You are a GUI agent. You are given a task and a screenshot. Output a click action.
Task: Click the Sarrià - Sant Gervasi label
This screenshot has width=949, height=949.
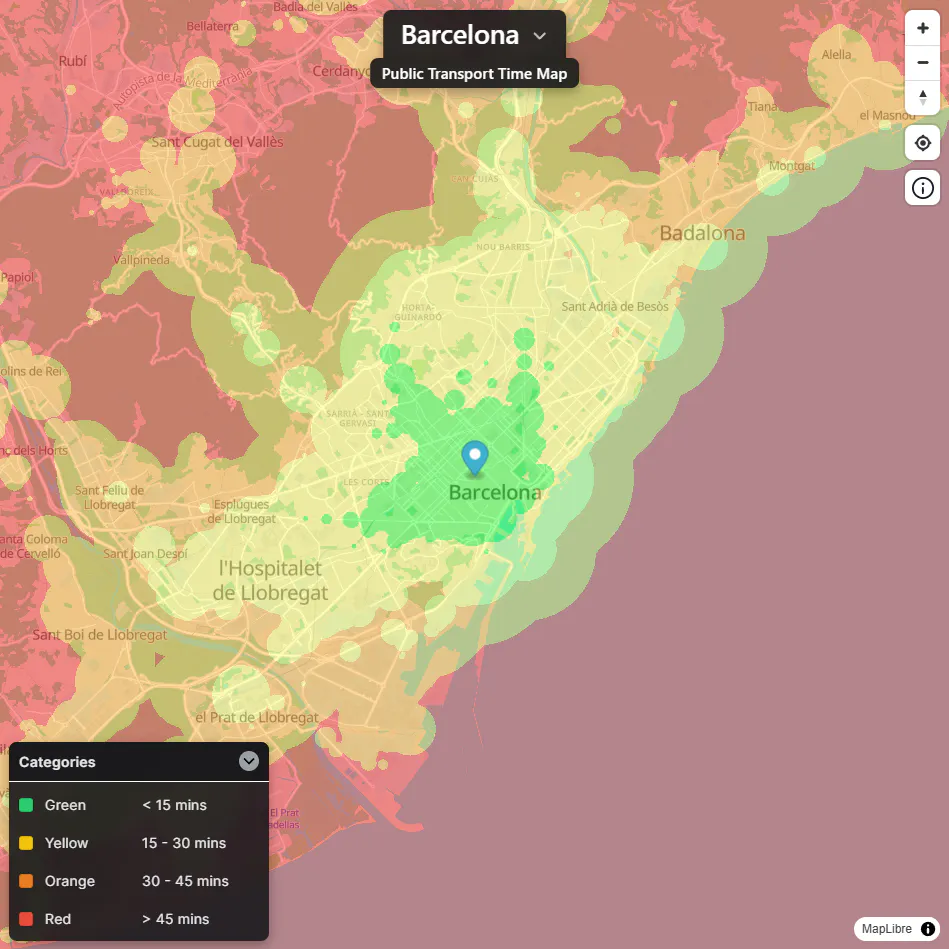[x=358, y=418]
